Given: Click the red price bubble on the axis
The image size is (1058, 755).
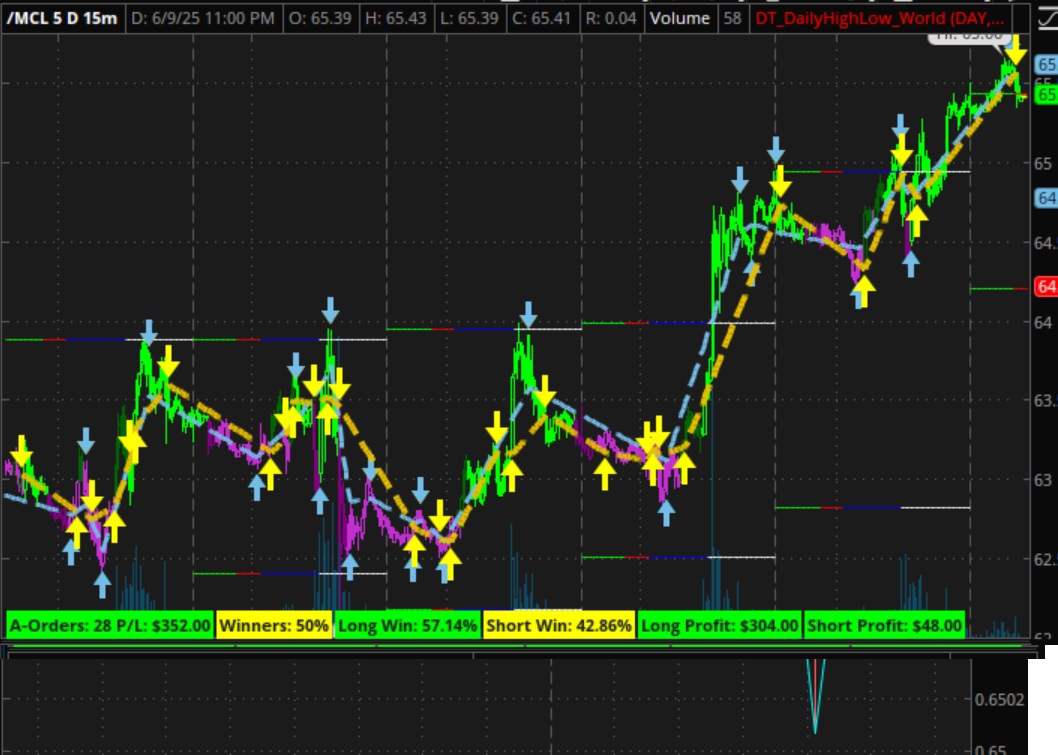Looking at the screenshot, I should tap(1047, 287).
